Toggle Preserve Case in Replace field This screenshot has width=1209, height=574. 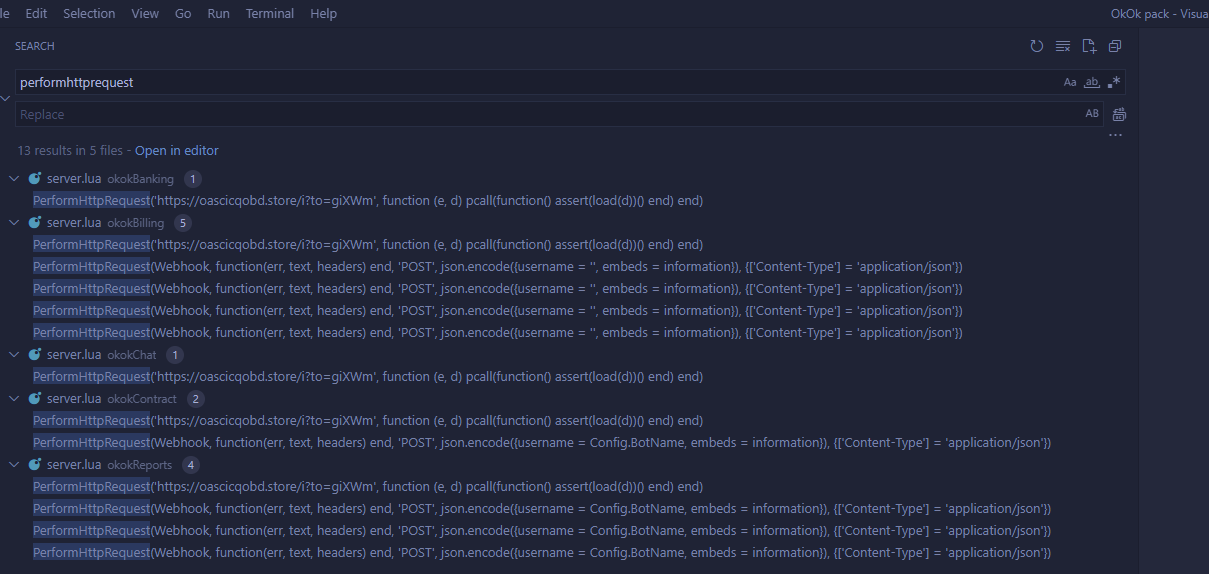click(x=1092, y=114)
